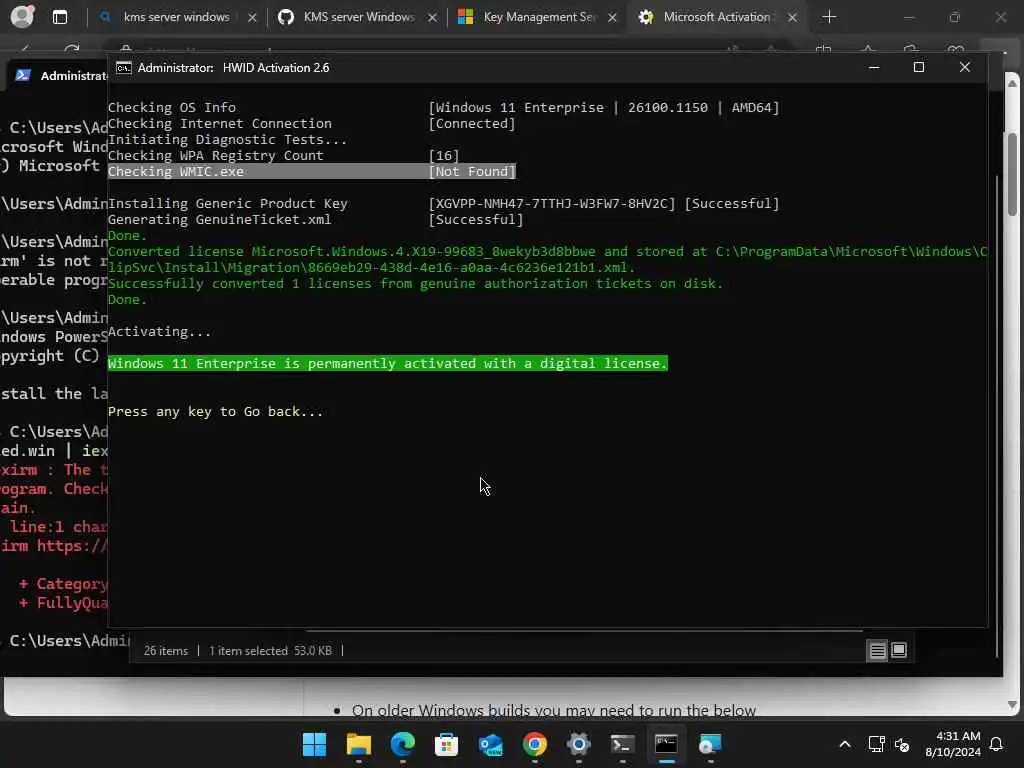Switch to 'Key Management Ser' tab

point(539,17)
